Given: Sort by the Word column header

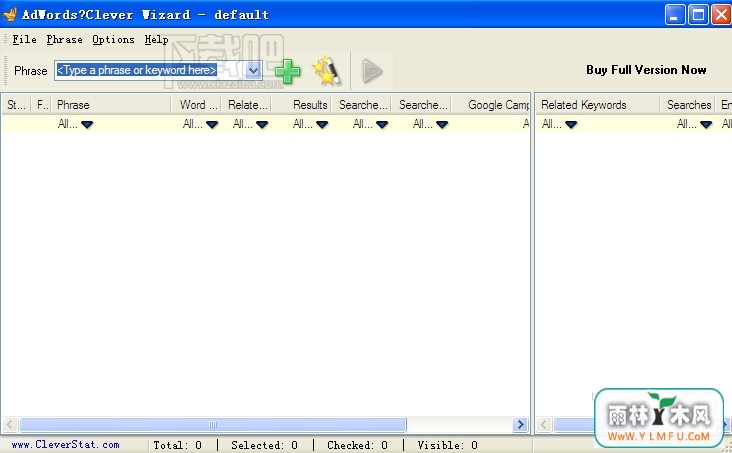Looking at the screenshot, I should coord(197,105).
